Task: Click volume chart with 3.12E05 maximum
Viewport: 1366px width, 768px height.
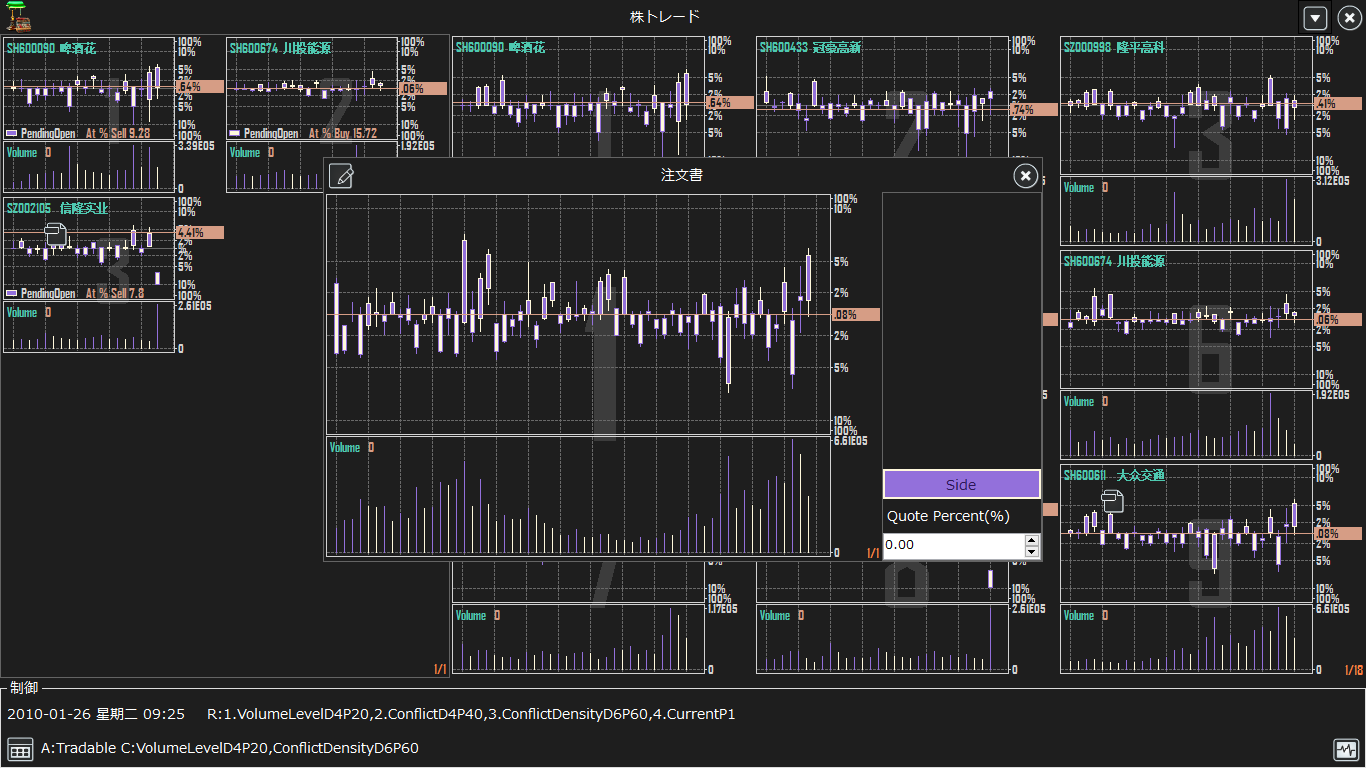Action: 1185,210
